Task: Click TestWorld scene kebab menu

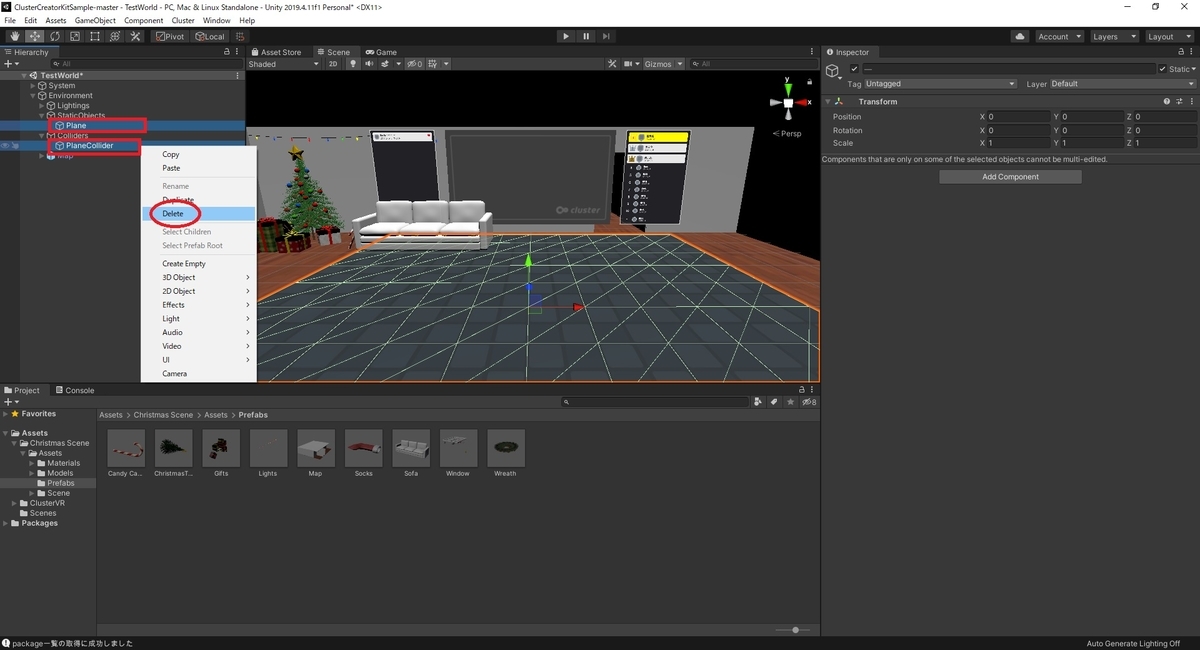Action: tap(237, 75)
